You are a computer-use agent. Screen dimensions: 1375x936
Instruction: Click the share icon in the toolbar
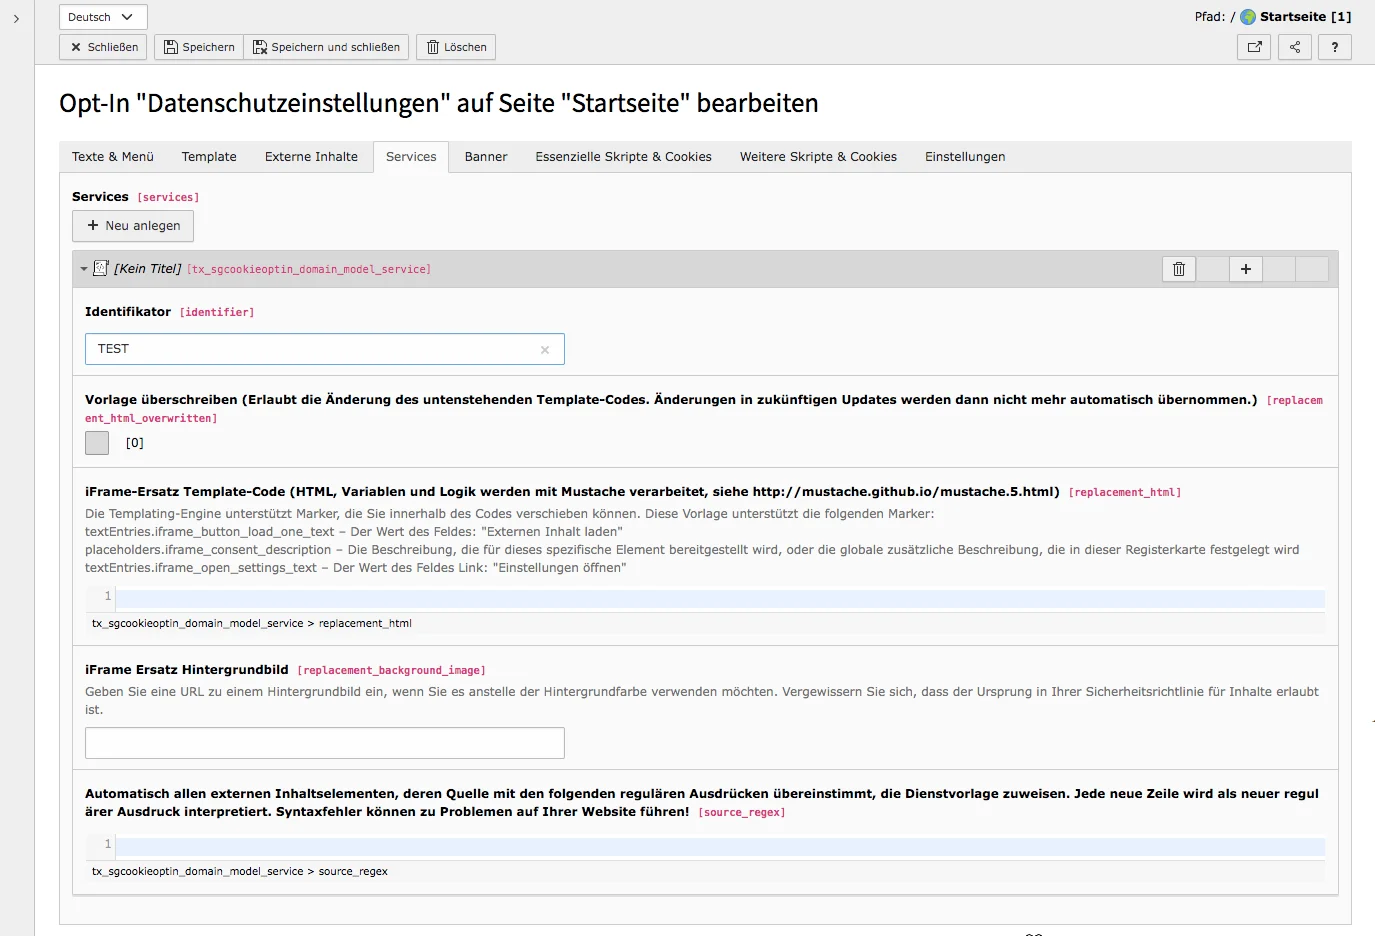pos(1294,47)
